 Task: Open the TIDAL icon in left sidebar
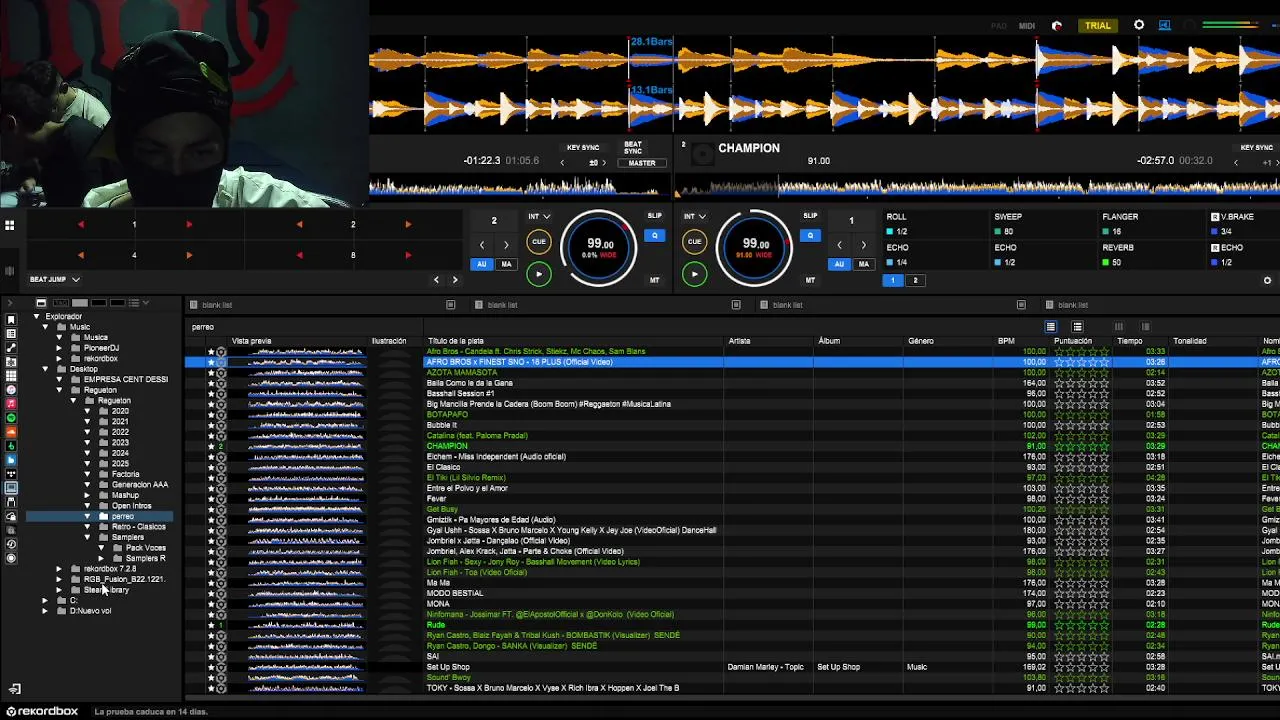click(x=11, y=474)
